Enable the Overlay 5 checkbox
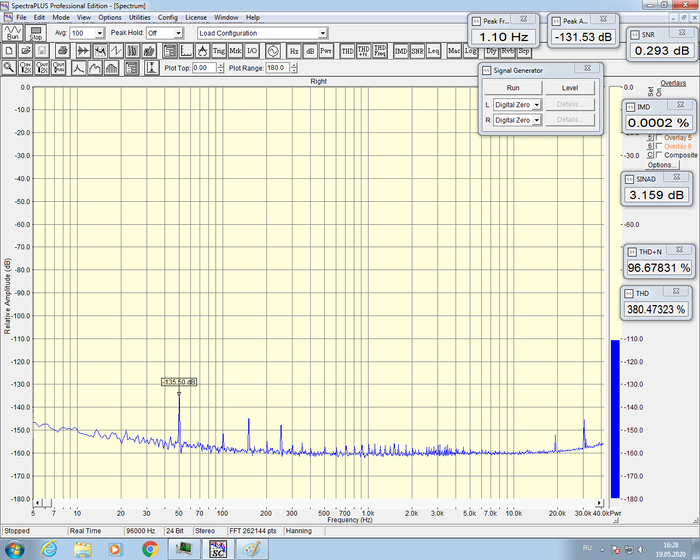The width and height of the screenshot is (700, 560). [x=657, y=138]
